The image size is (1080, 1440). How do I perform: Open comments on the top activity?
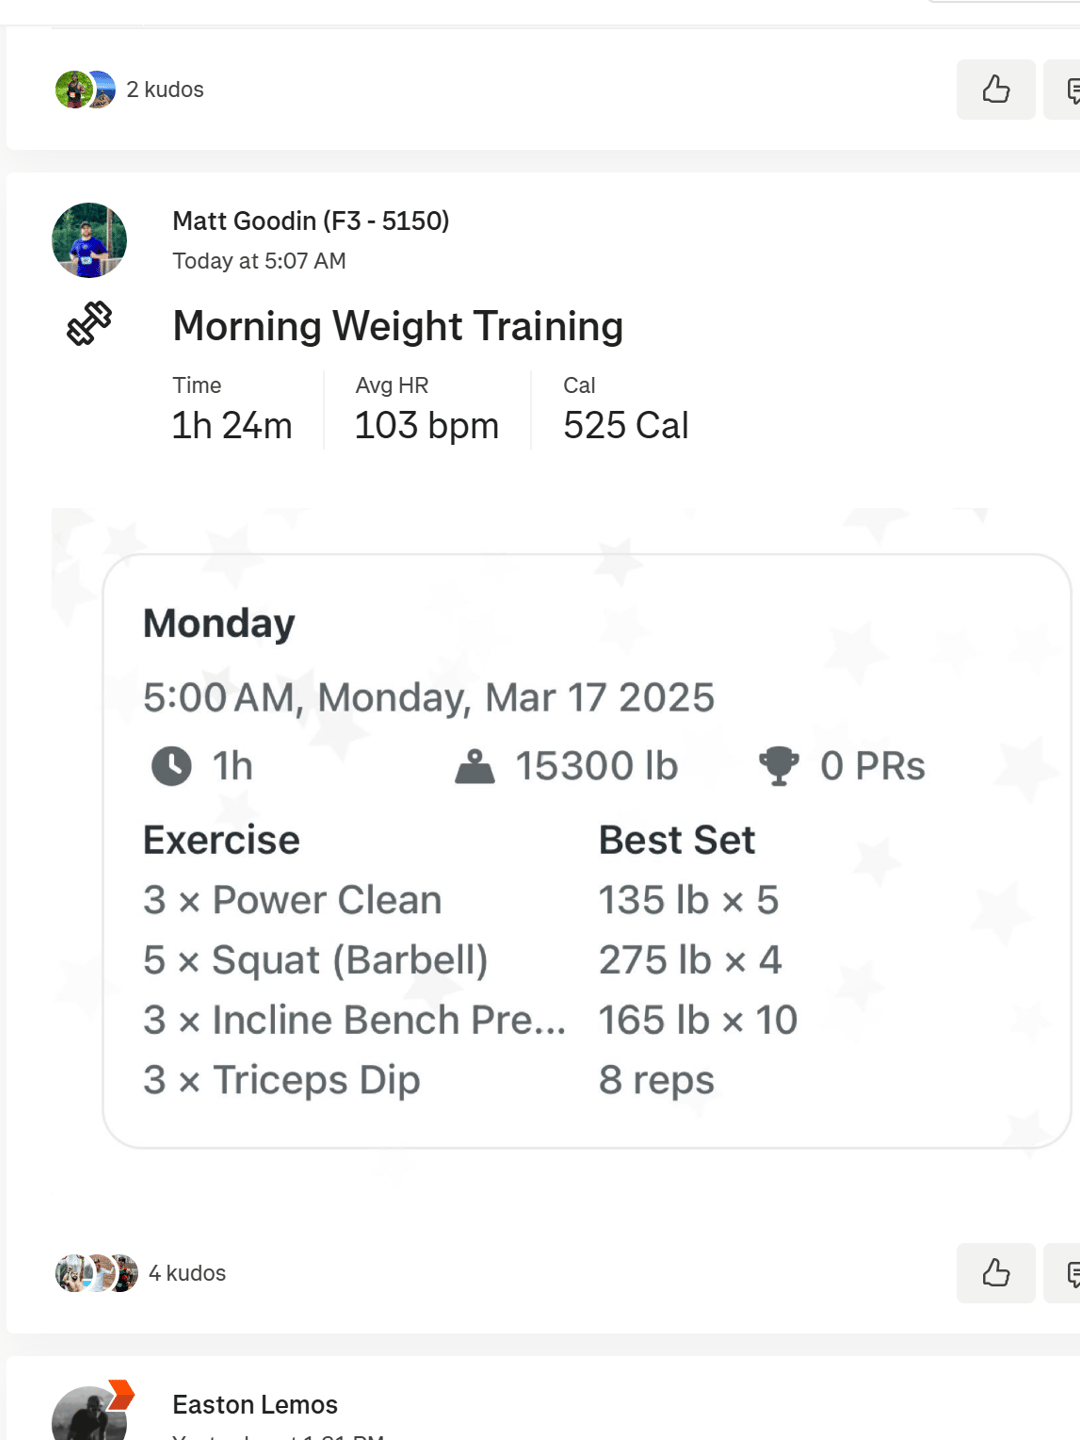point(1062,90)
